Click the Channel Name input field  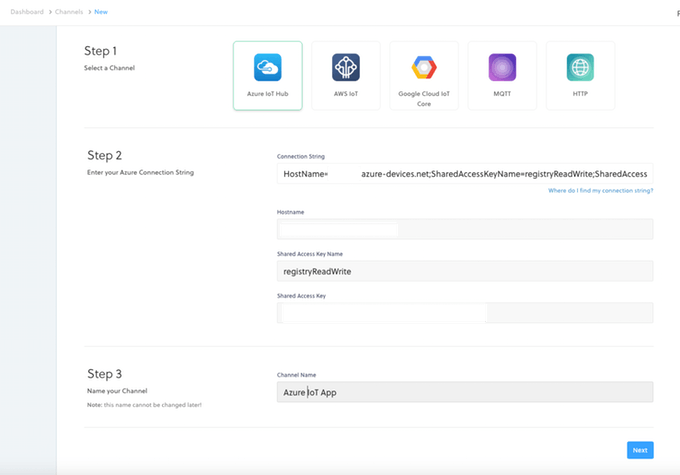[x=465, y=392]
